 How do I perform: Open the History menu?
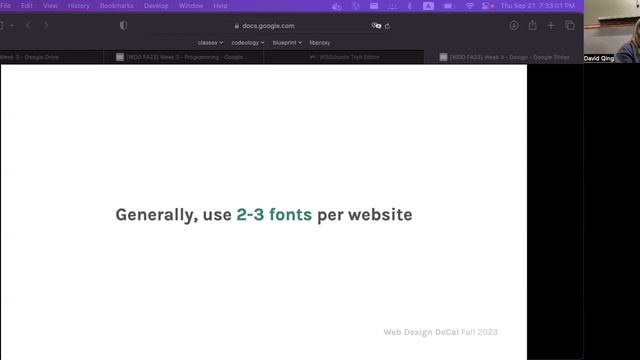pyautogui.click(x=78, y=6)
